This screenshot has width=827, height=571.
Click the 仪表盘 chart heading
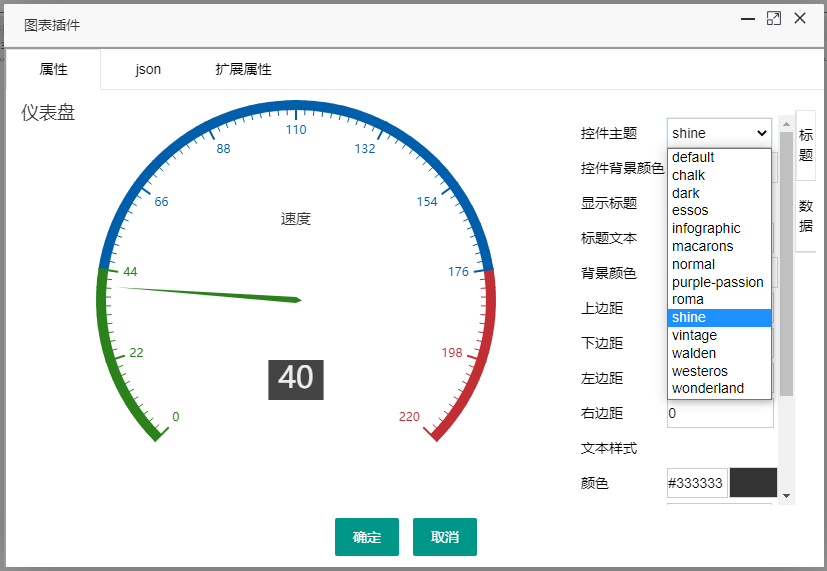(48, 113)
